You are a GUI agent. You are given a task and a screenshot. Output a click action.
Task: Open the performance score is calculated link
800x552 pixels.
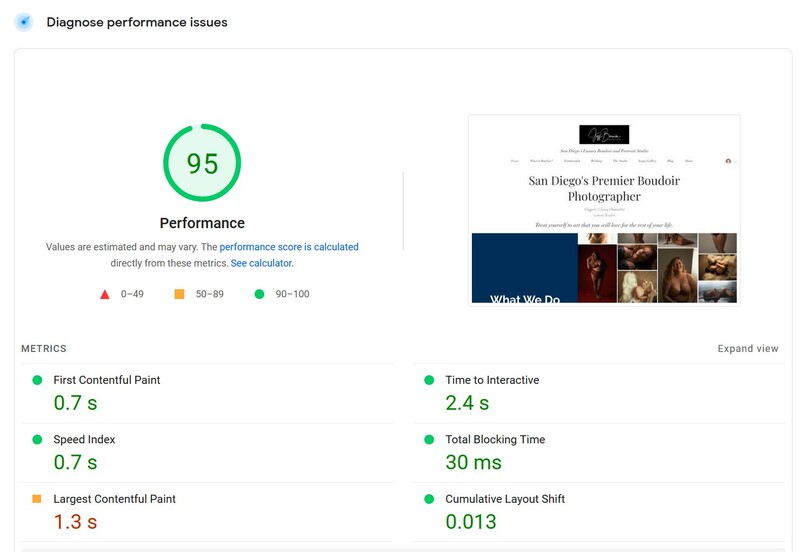(x=289, y=247)
